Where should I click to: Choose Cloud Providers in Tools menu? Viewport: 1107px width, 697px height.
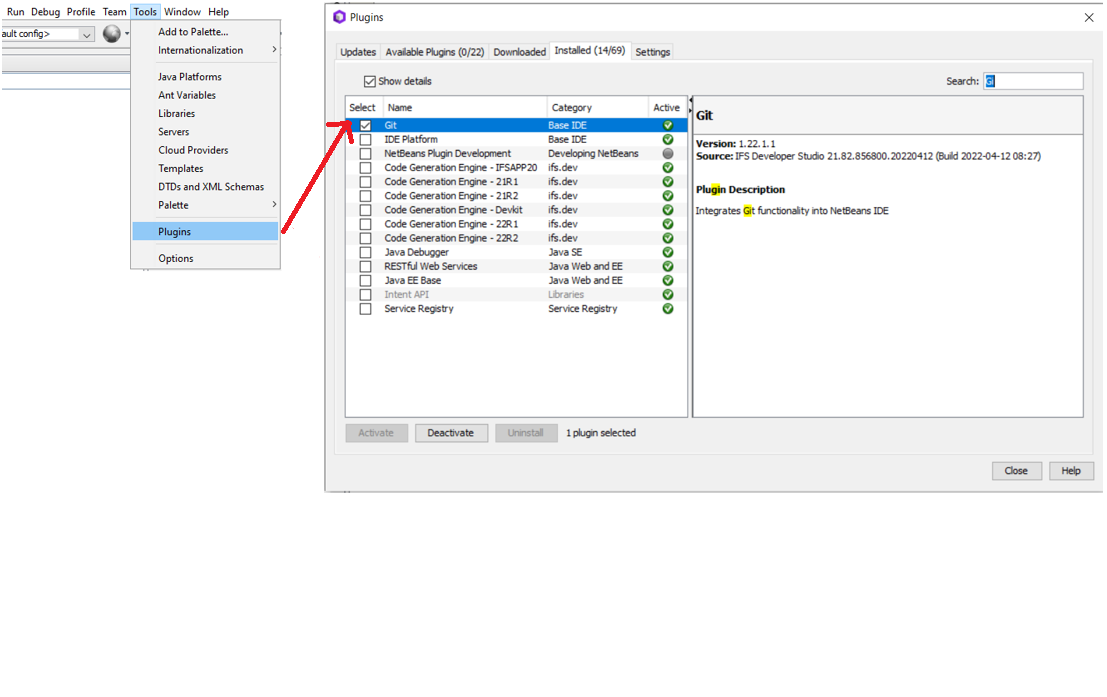205,150
